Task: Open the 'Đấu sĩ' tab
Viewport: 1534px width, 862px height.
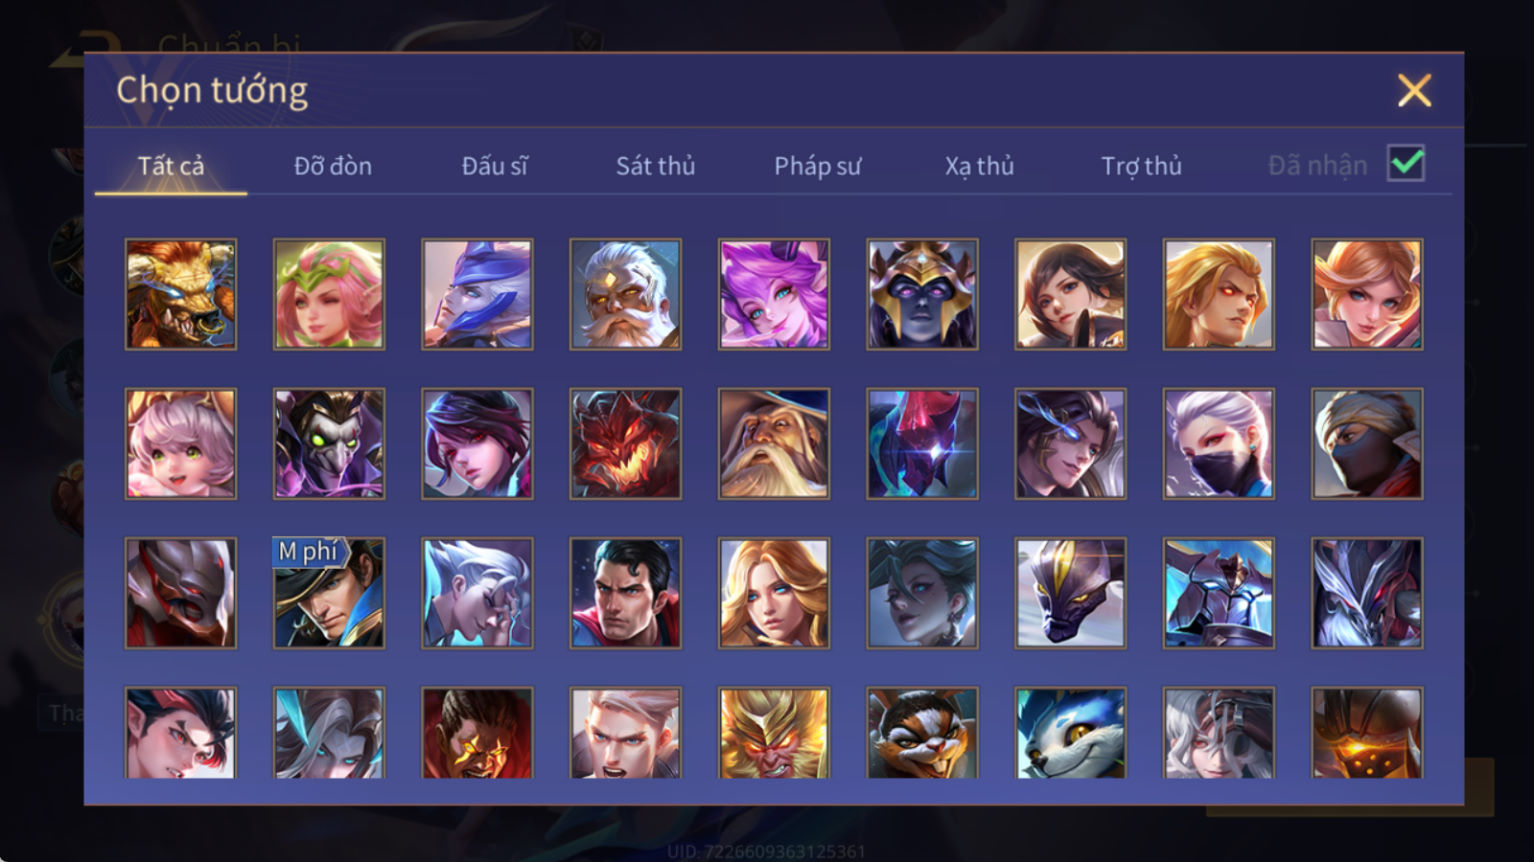Action: coord(495,166)
